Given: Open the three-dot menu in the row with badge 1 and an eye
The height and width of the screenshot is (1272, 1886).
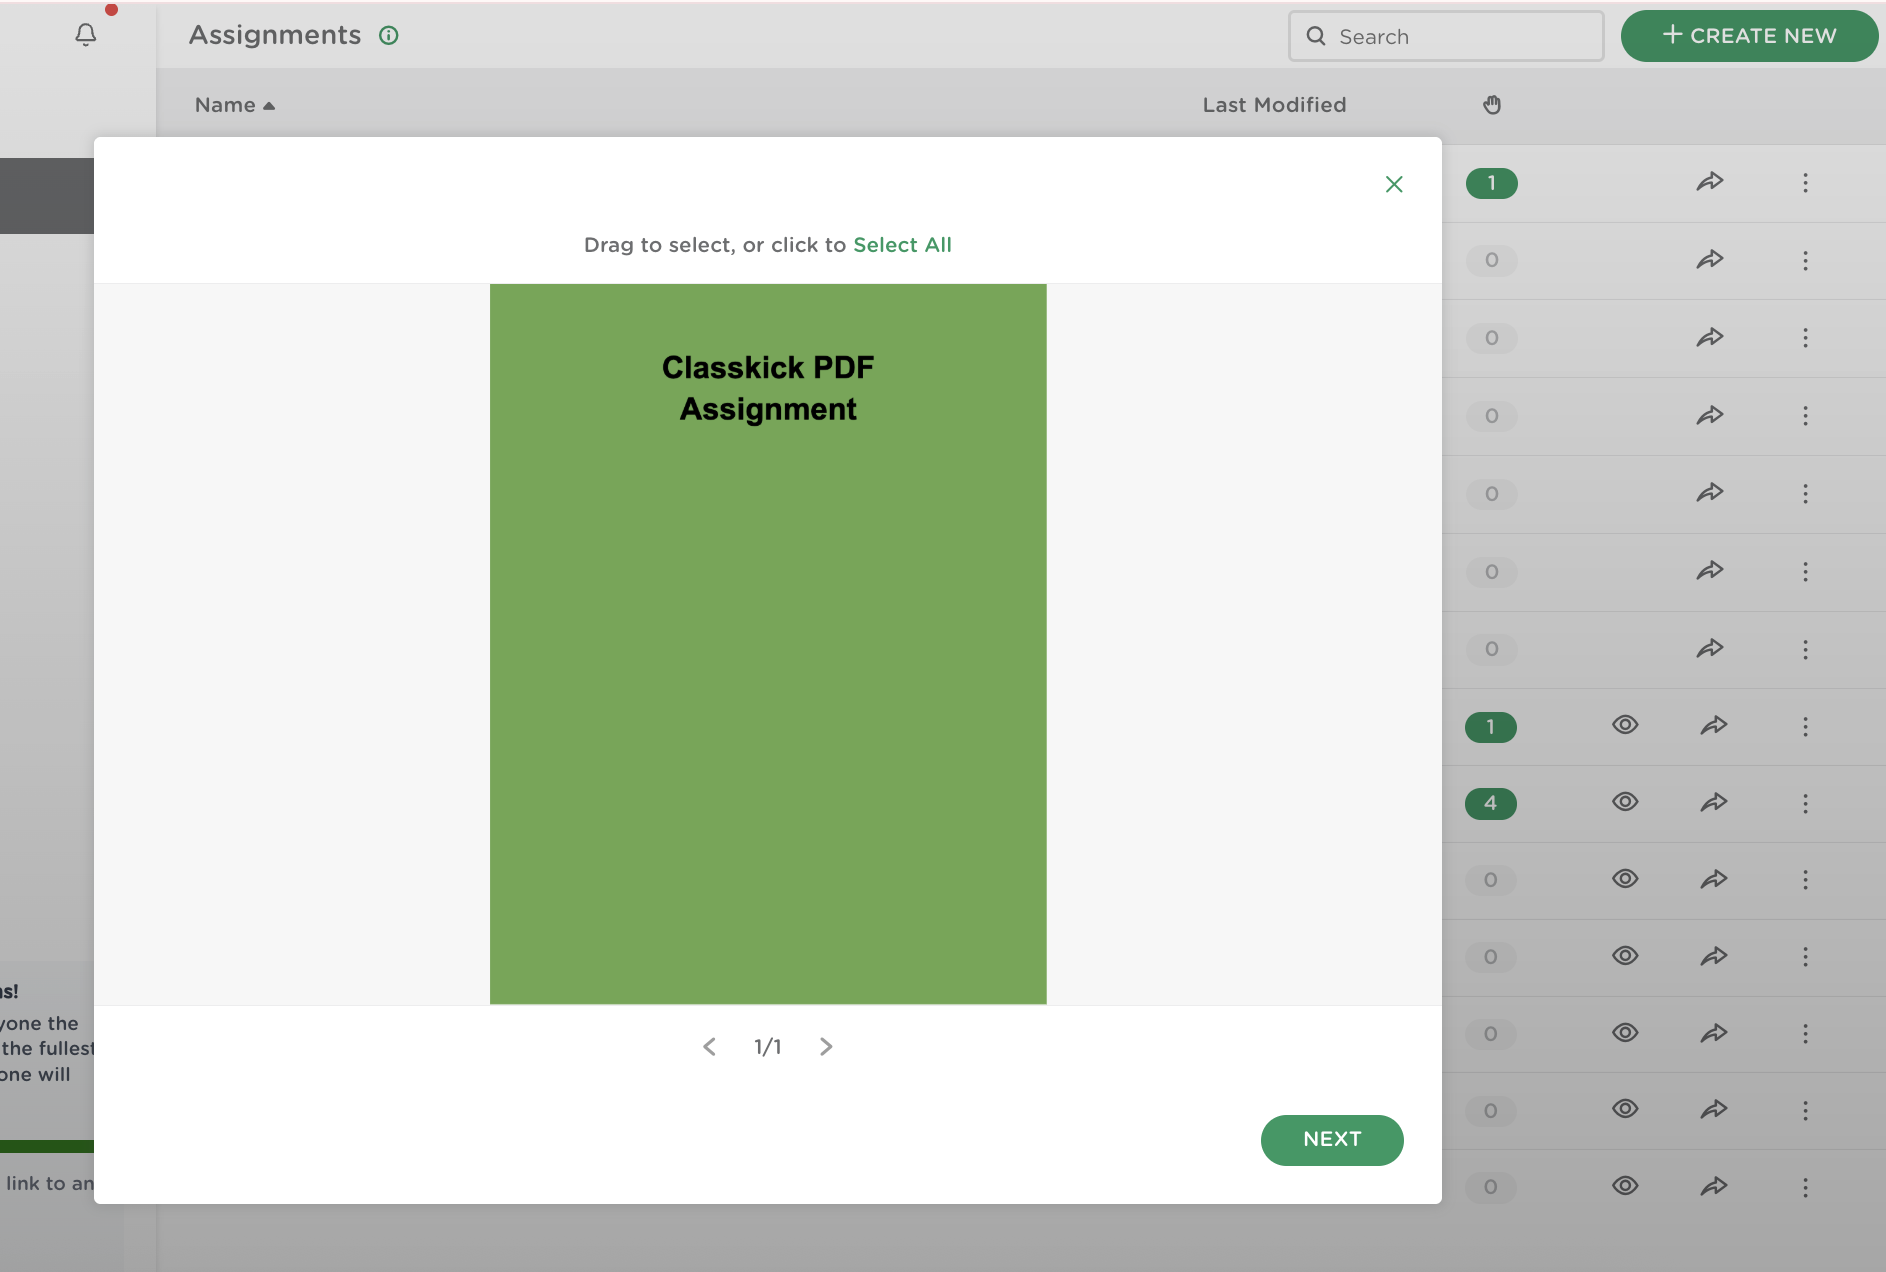Looking at the screenshot, I should click(x=1805, y=727).
